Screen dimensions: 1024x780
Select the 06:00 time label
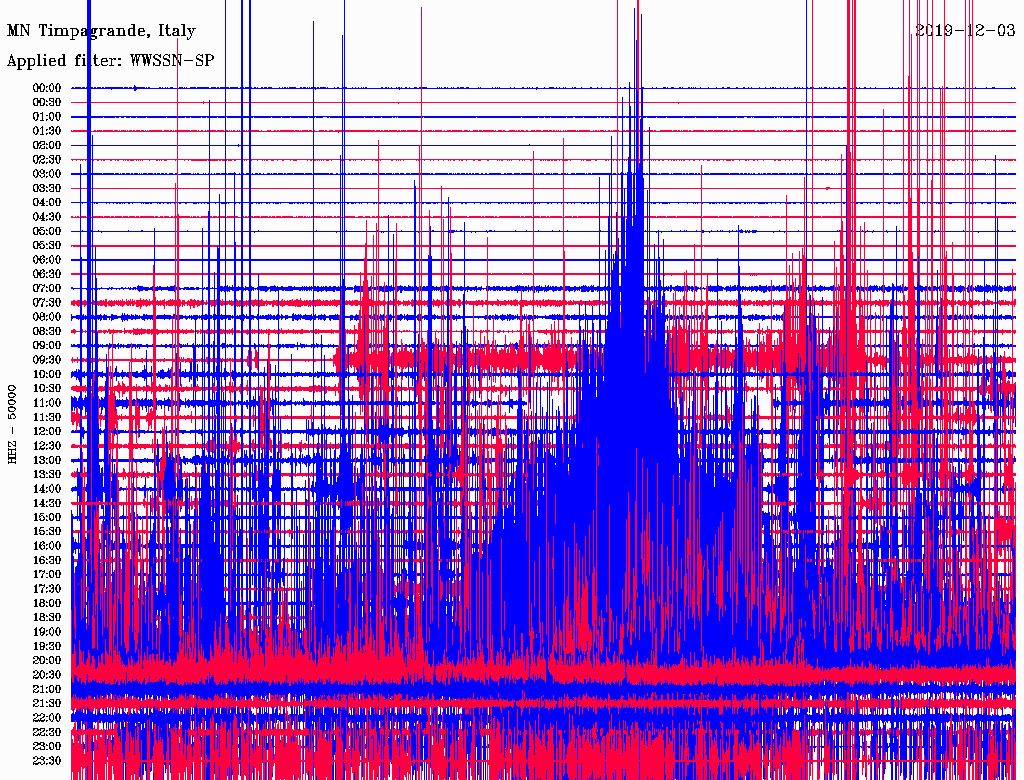tap(47, 259)
